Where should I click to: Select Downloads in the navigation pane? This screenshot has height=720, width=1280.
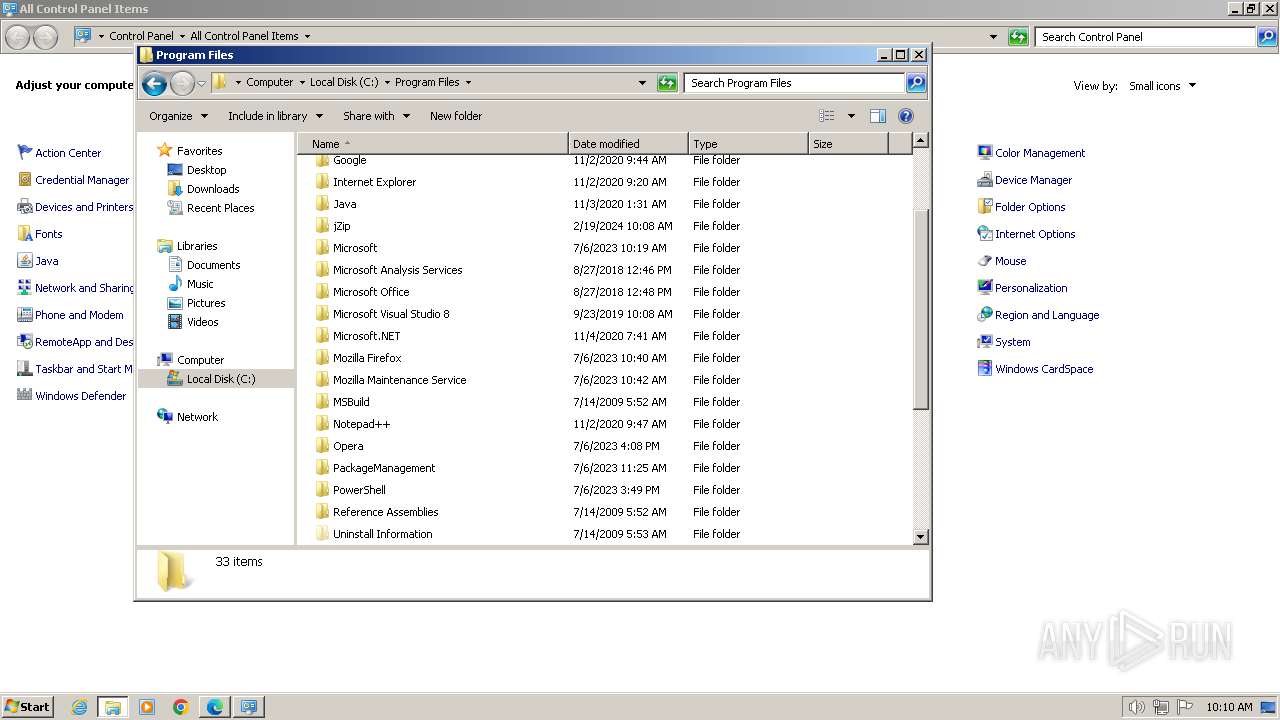(213, 189)
